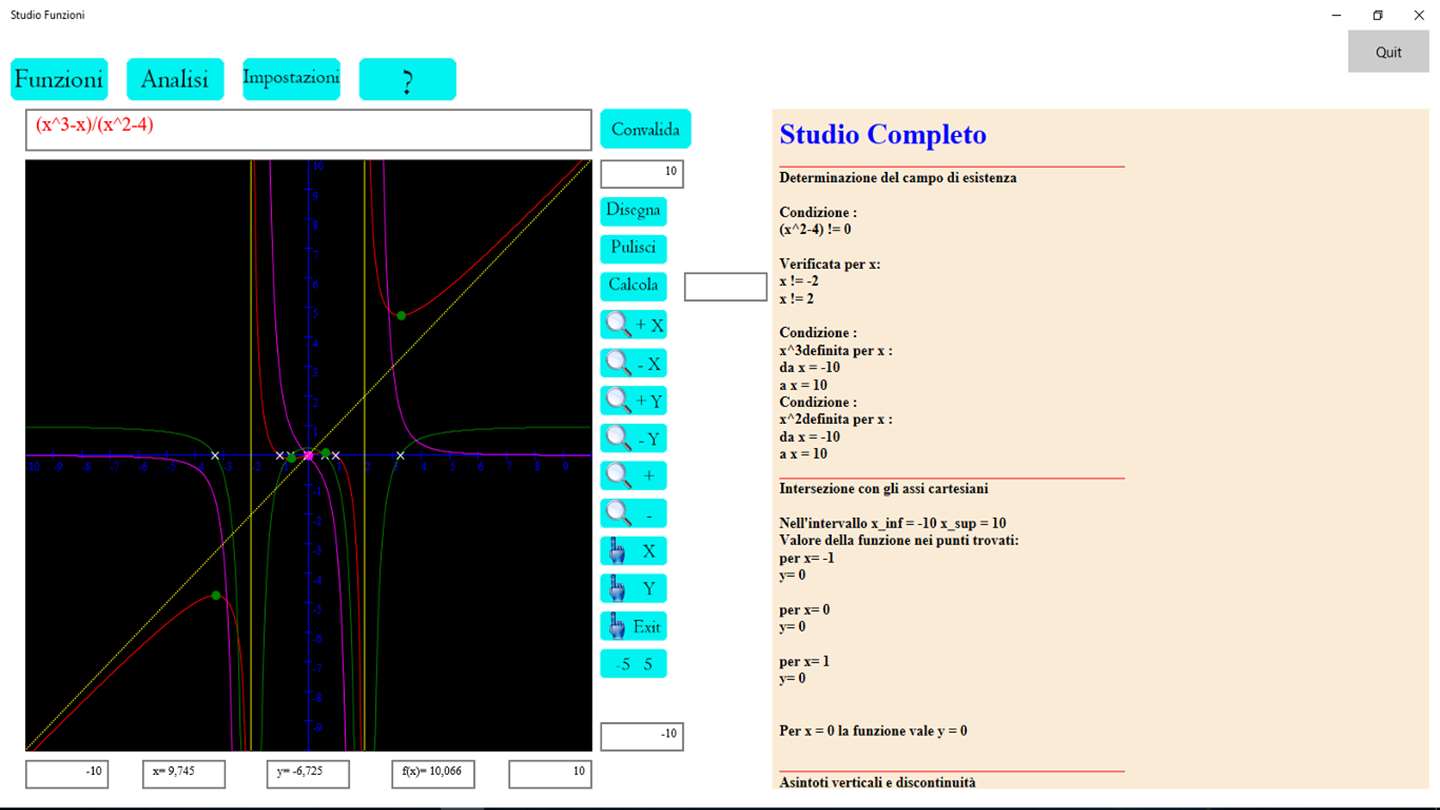Open the Funzioni menu
This screenshot has width=1440, height=810.
click(x=59, y=79)
